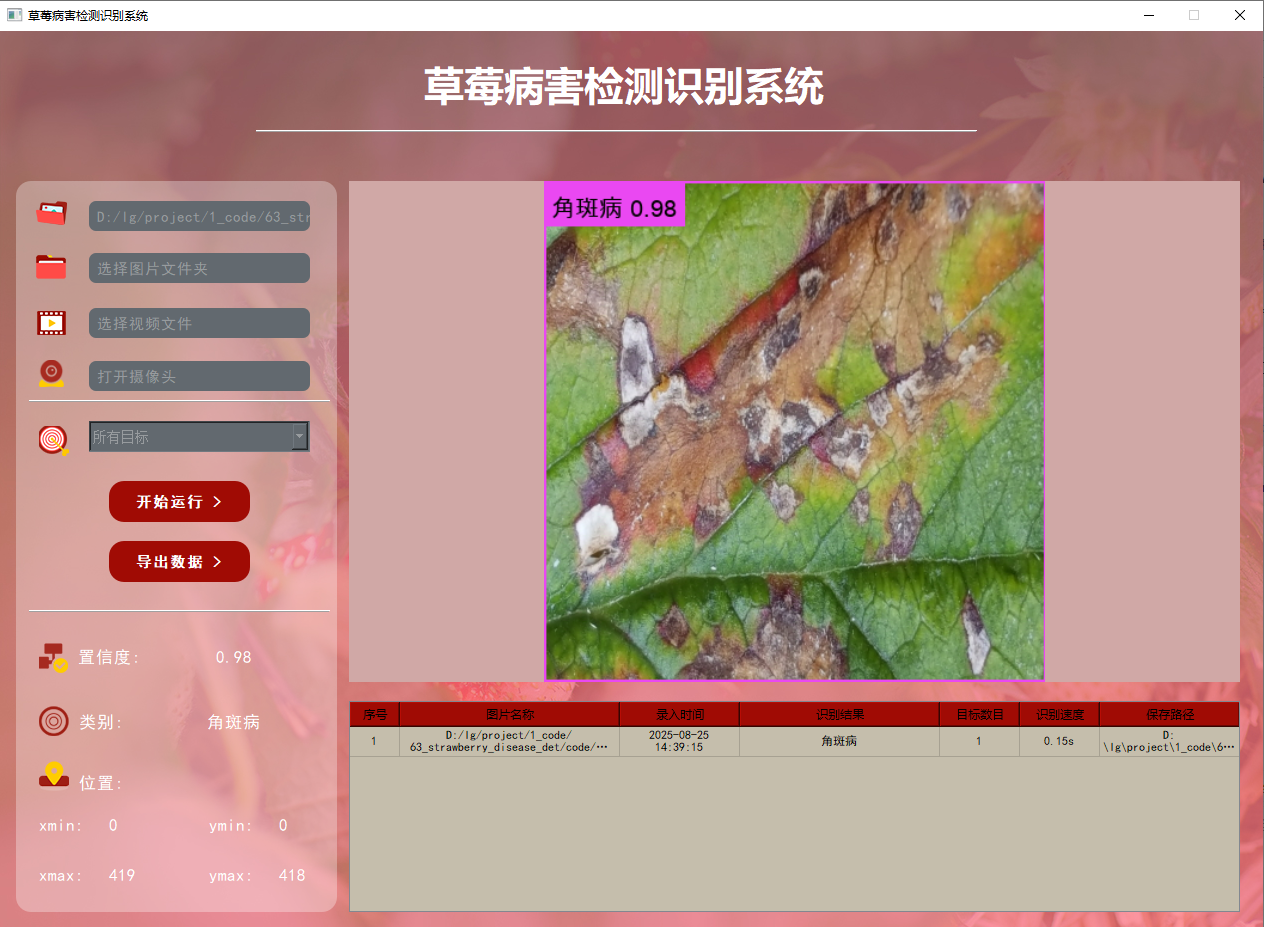
Task: Click the 草莓病害检测识别系统 heading
Action: click(624, 87)
